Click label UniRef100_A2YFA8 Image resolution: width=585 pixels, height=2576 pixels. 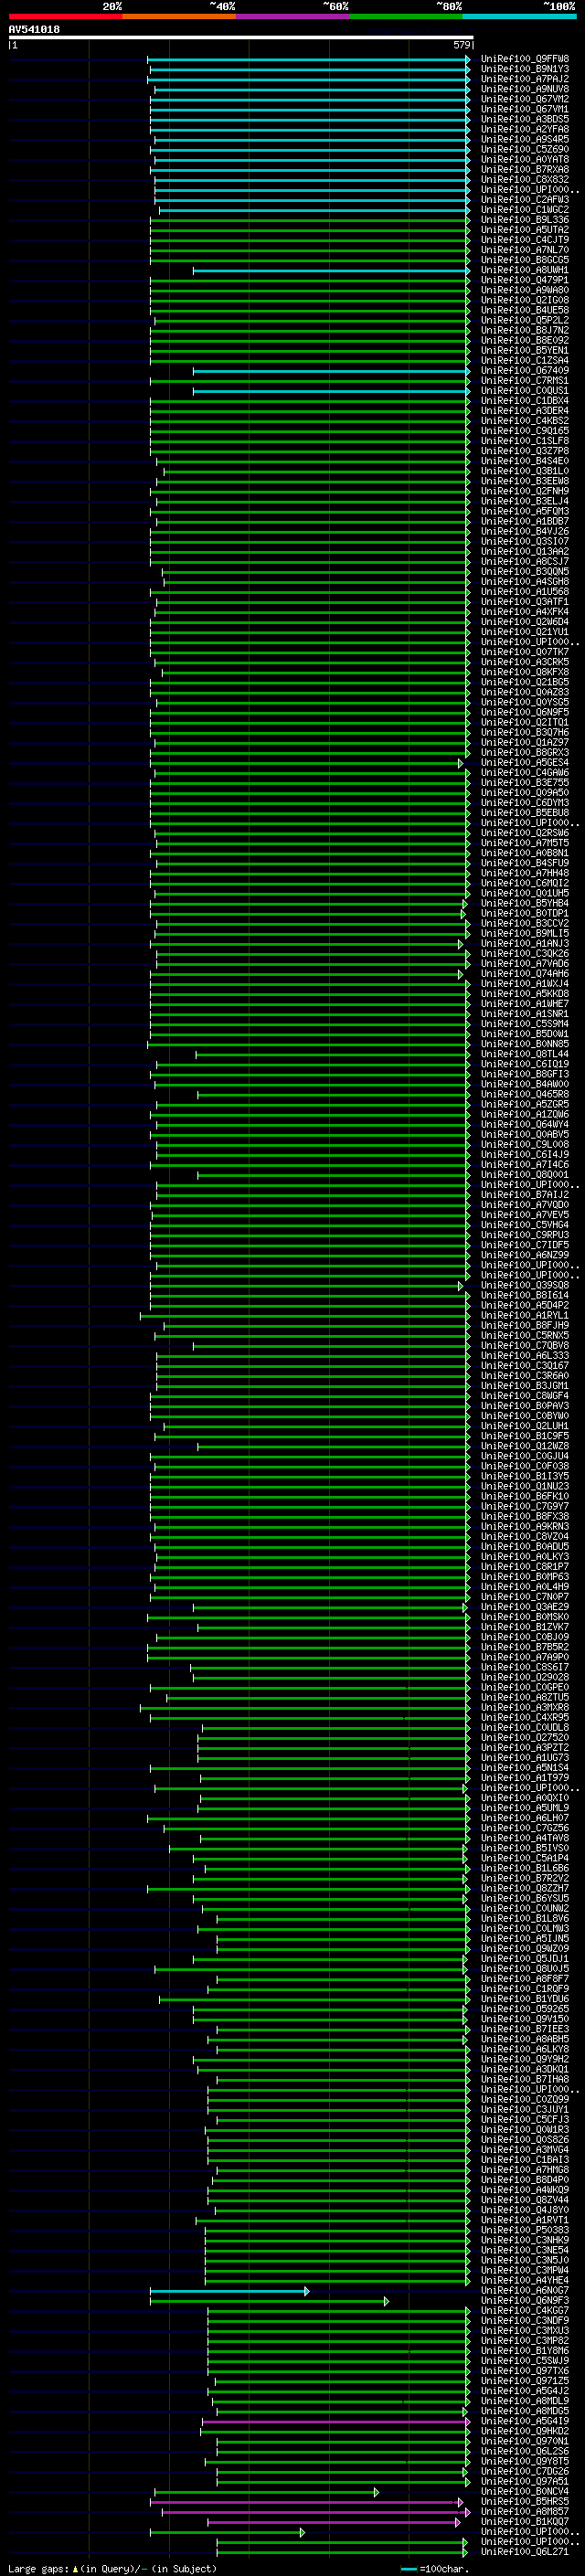[525, 129]
